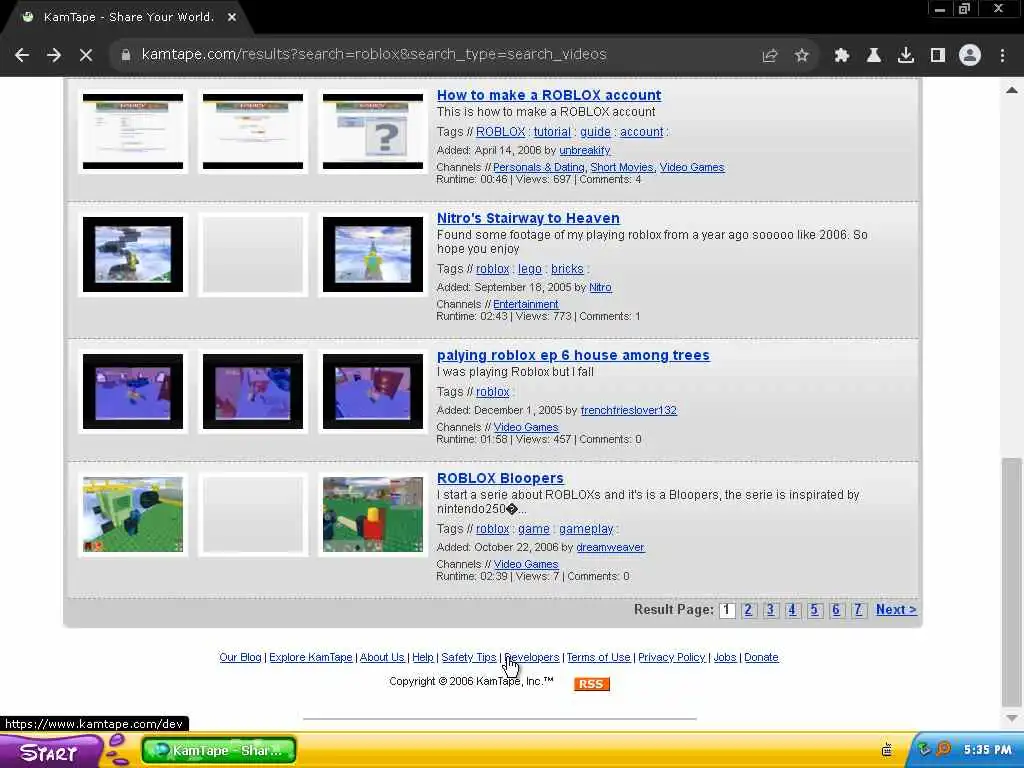Bookmark this page with the star icon
The height and width of the screenshot is (768, 1024).
[802, 56]
